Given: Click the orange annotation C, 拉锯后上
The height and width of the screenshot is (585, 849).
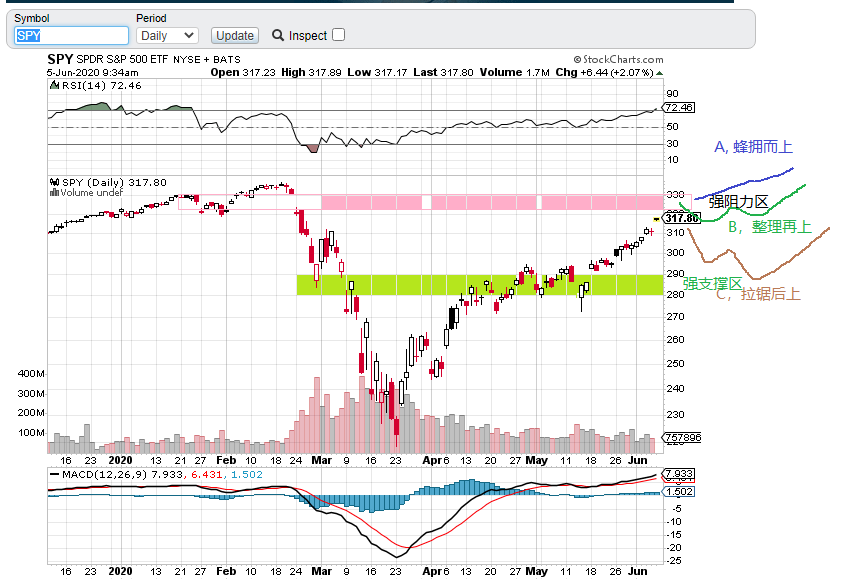Looking at the screenshot, I should (x=758, y=294).
